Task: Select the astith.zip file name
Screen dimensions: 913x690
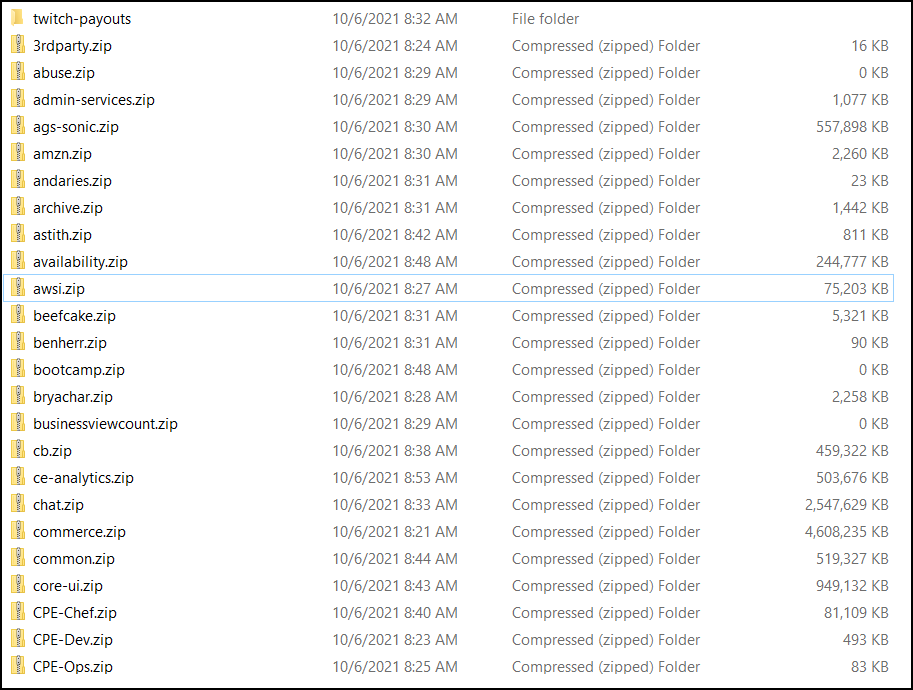Action: (x=62, y=235)
